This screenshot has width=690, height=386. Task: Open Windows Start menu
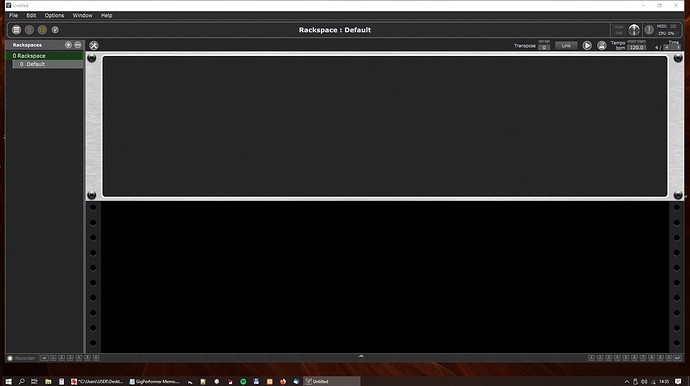click(8, 382)
